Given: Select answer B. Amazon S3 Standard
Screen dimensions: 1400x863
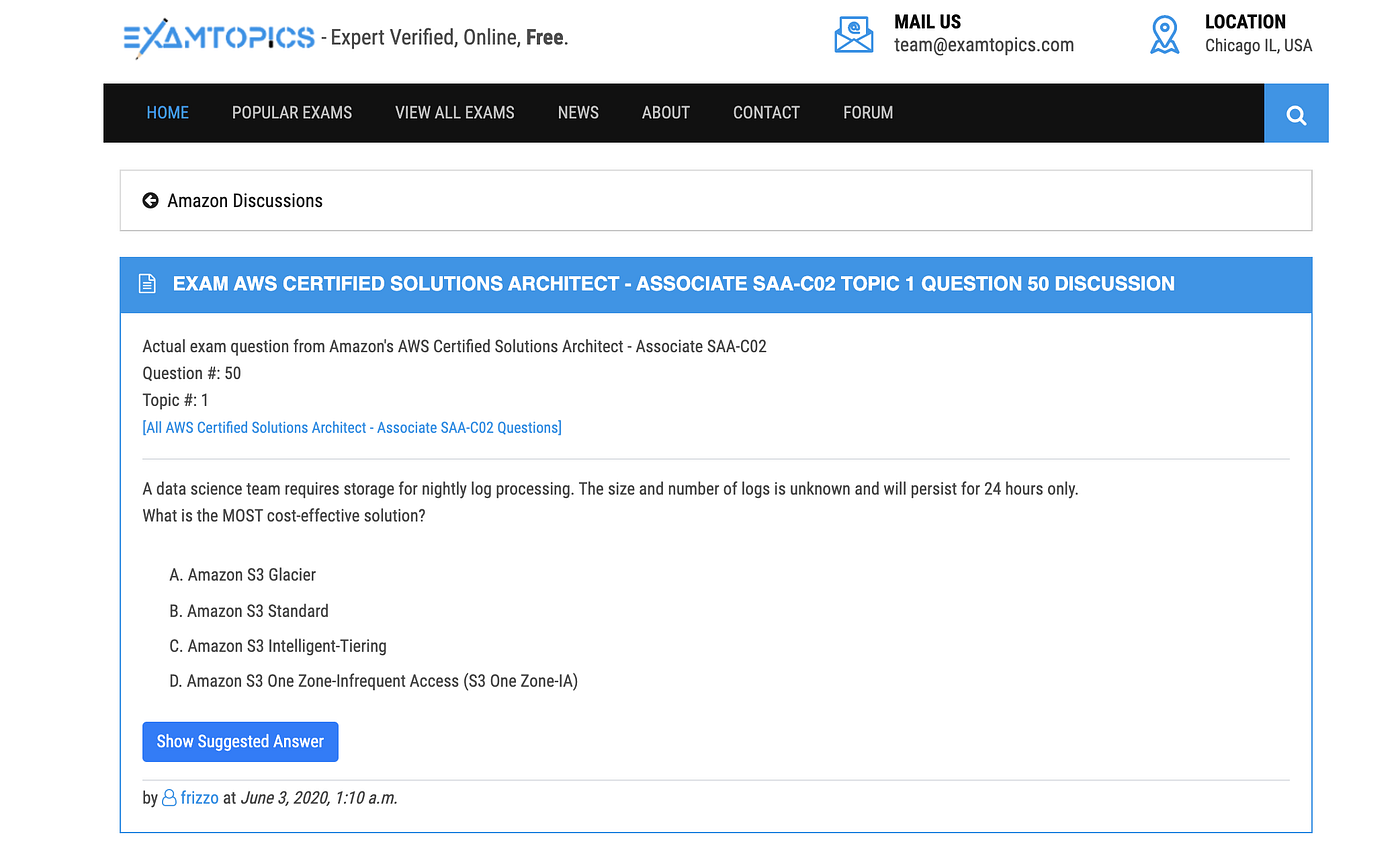Looking at the screenshot, I should click(x=249, y=611).
